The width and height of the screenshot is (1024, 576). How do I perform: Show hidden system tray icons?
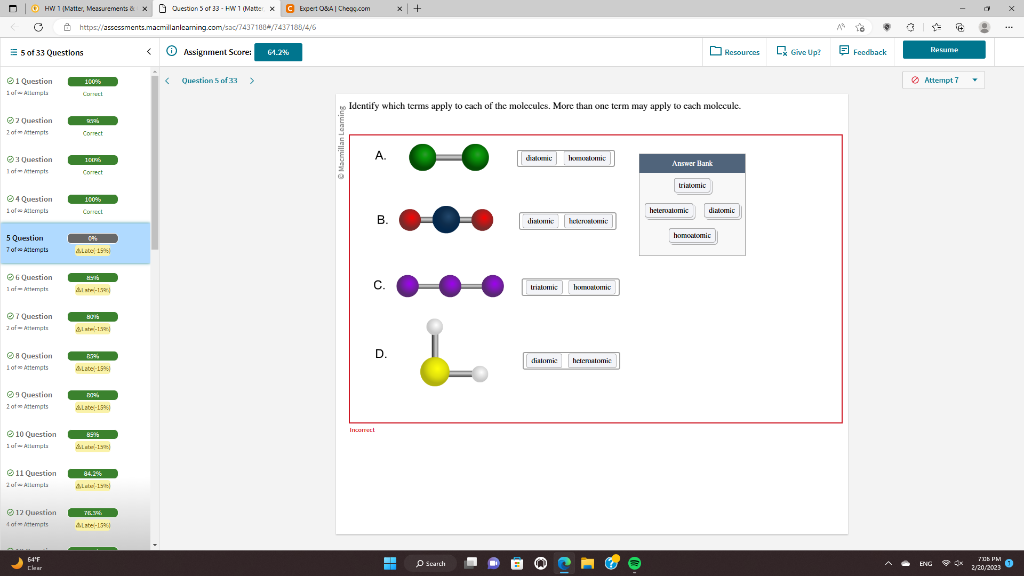(x=888, y=563)
